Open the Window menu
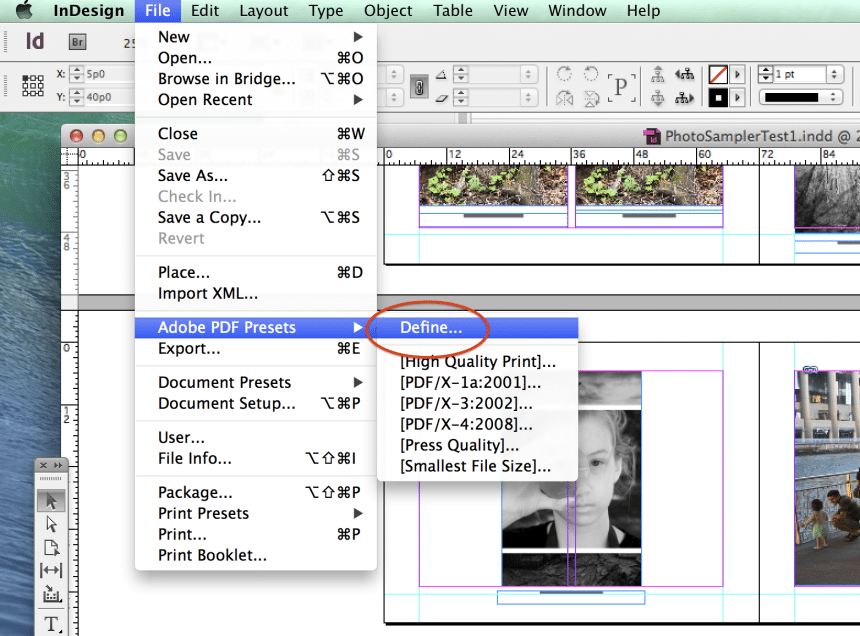 pyautogui.click(x=577, y=10)
